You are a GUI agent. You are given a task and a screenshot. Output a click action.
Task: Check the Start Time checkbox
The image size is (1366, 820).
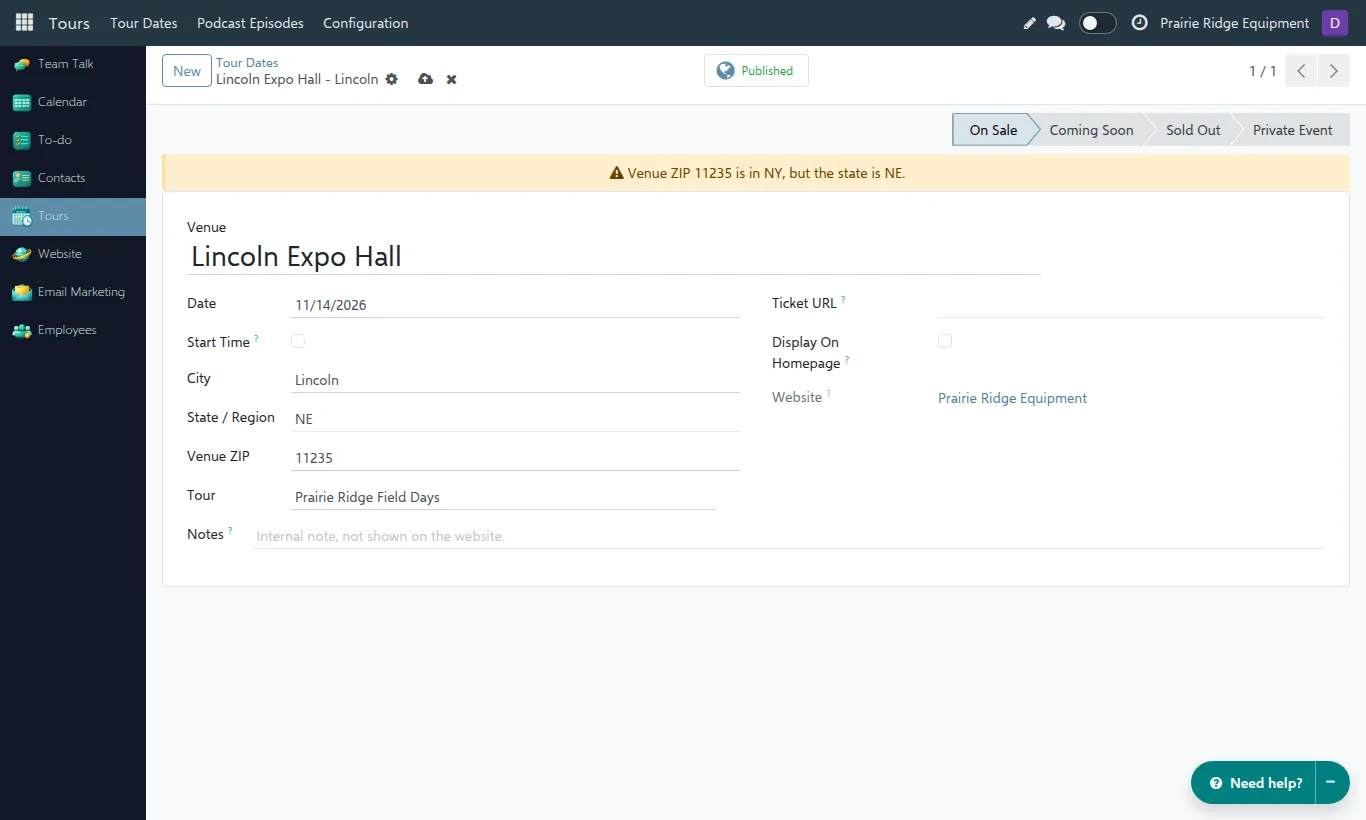point(298,341)
